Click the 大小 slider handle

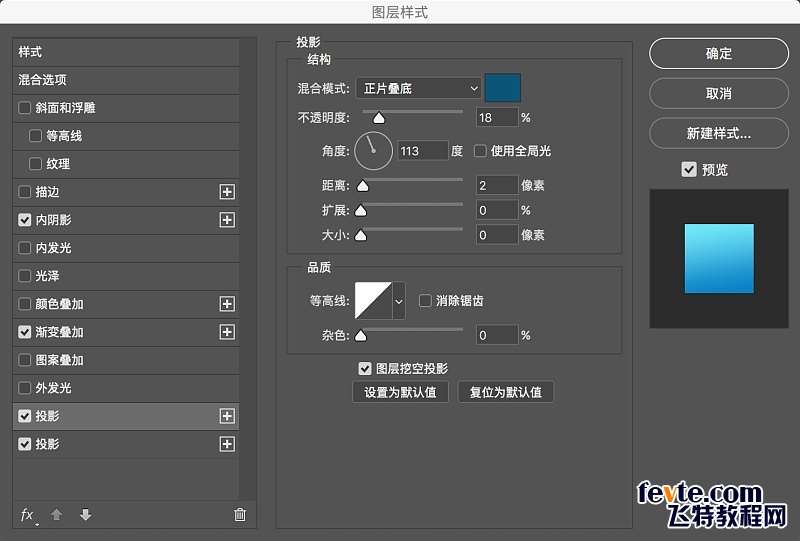[x=361, y=235]
